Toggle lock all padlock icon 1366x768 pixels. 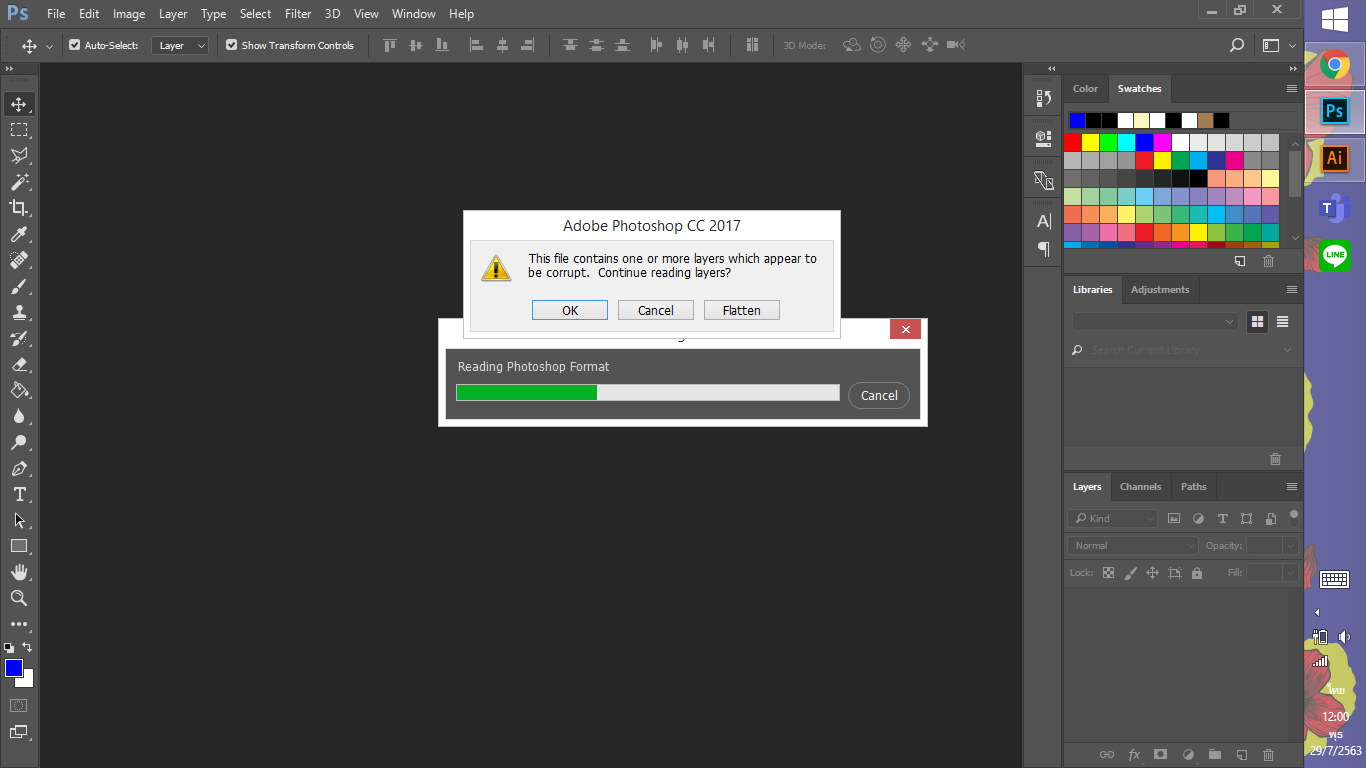click(x=1197, y=573)
